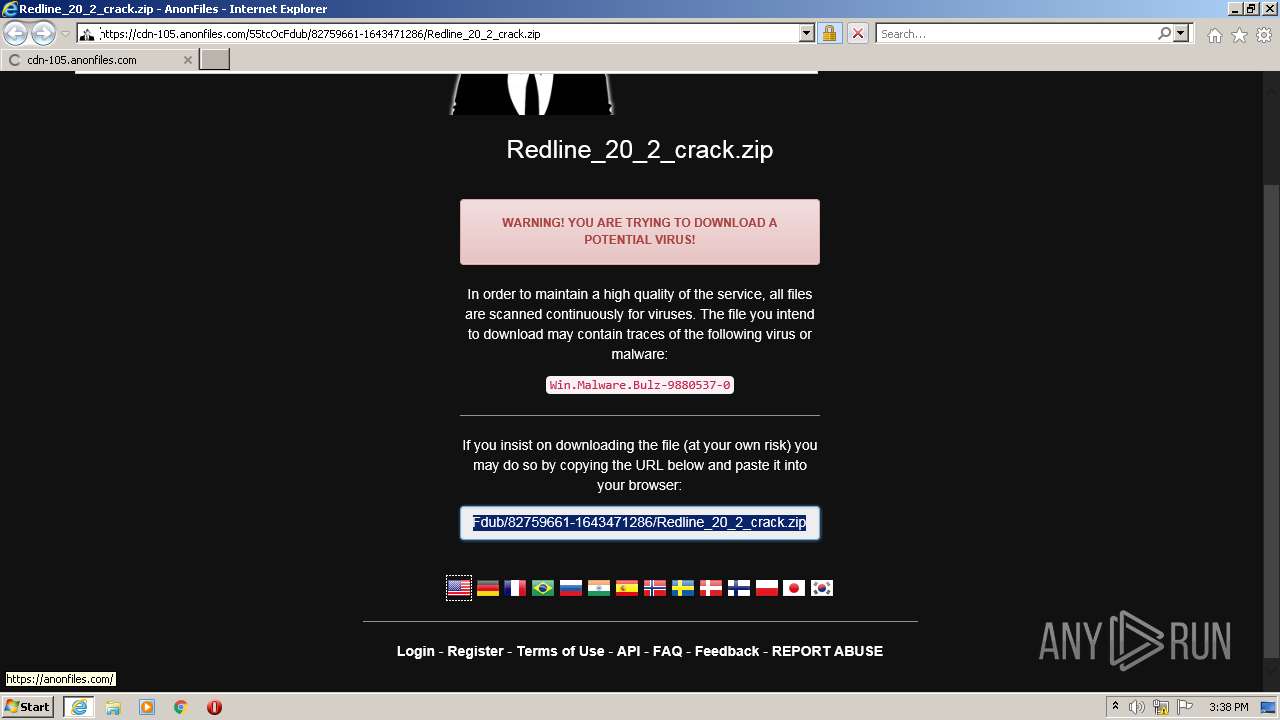The width and height of the screenshot is (1280, 720).
Task: Click the Redline_20_2_crack.zip file title
Action: click(x=640, y=150)
